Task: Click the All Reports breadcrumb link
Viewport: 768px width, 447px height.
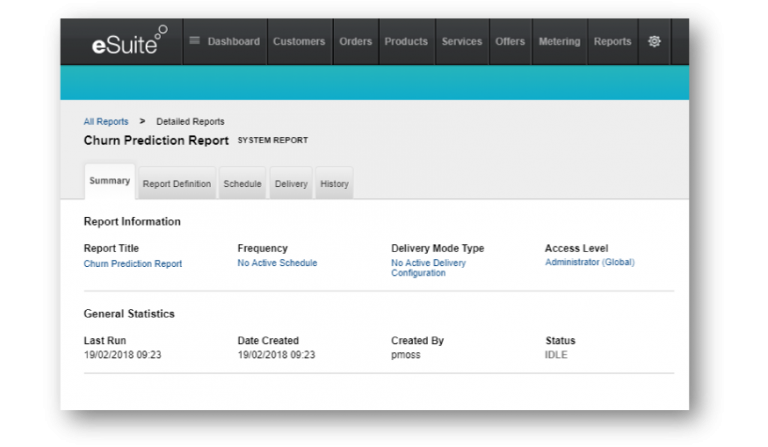Action: [x=106, y=122]
